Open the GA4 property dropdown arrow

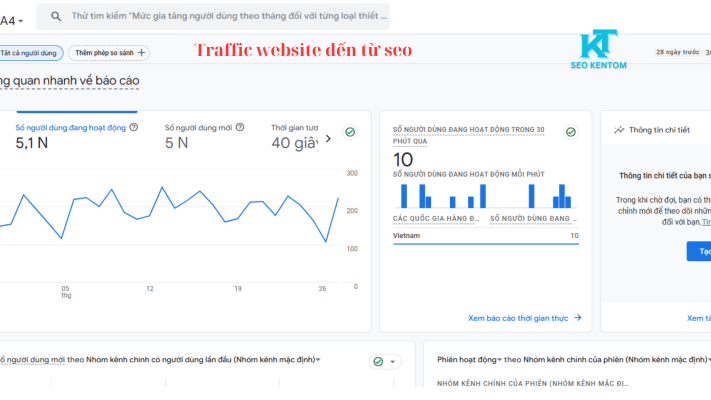click(x=20, y=21)
